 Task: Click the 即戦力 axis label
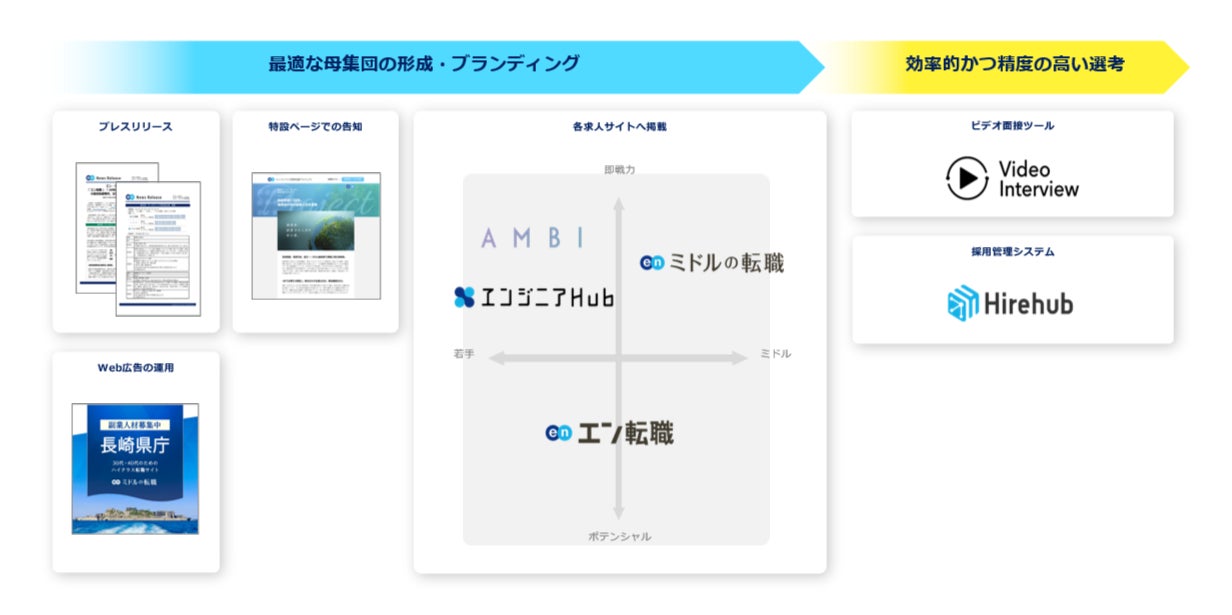pos(619,170)
